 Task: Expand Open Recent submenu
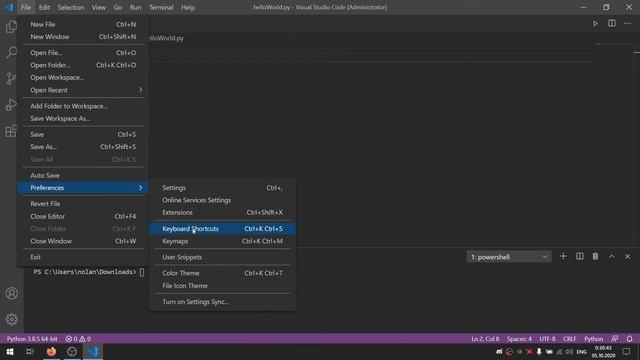[x=83, y=90]
